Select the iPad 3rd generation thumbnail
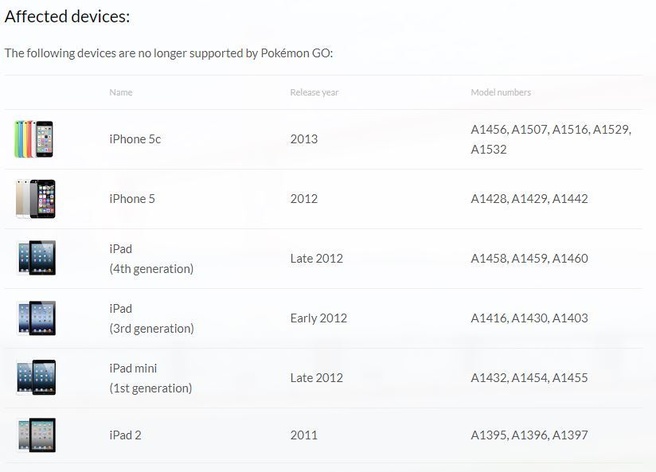This screenshot has height=472, width=656. point(36,318)
